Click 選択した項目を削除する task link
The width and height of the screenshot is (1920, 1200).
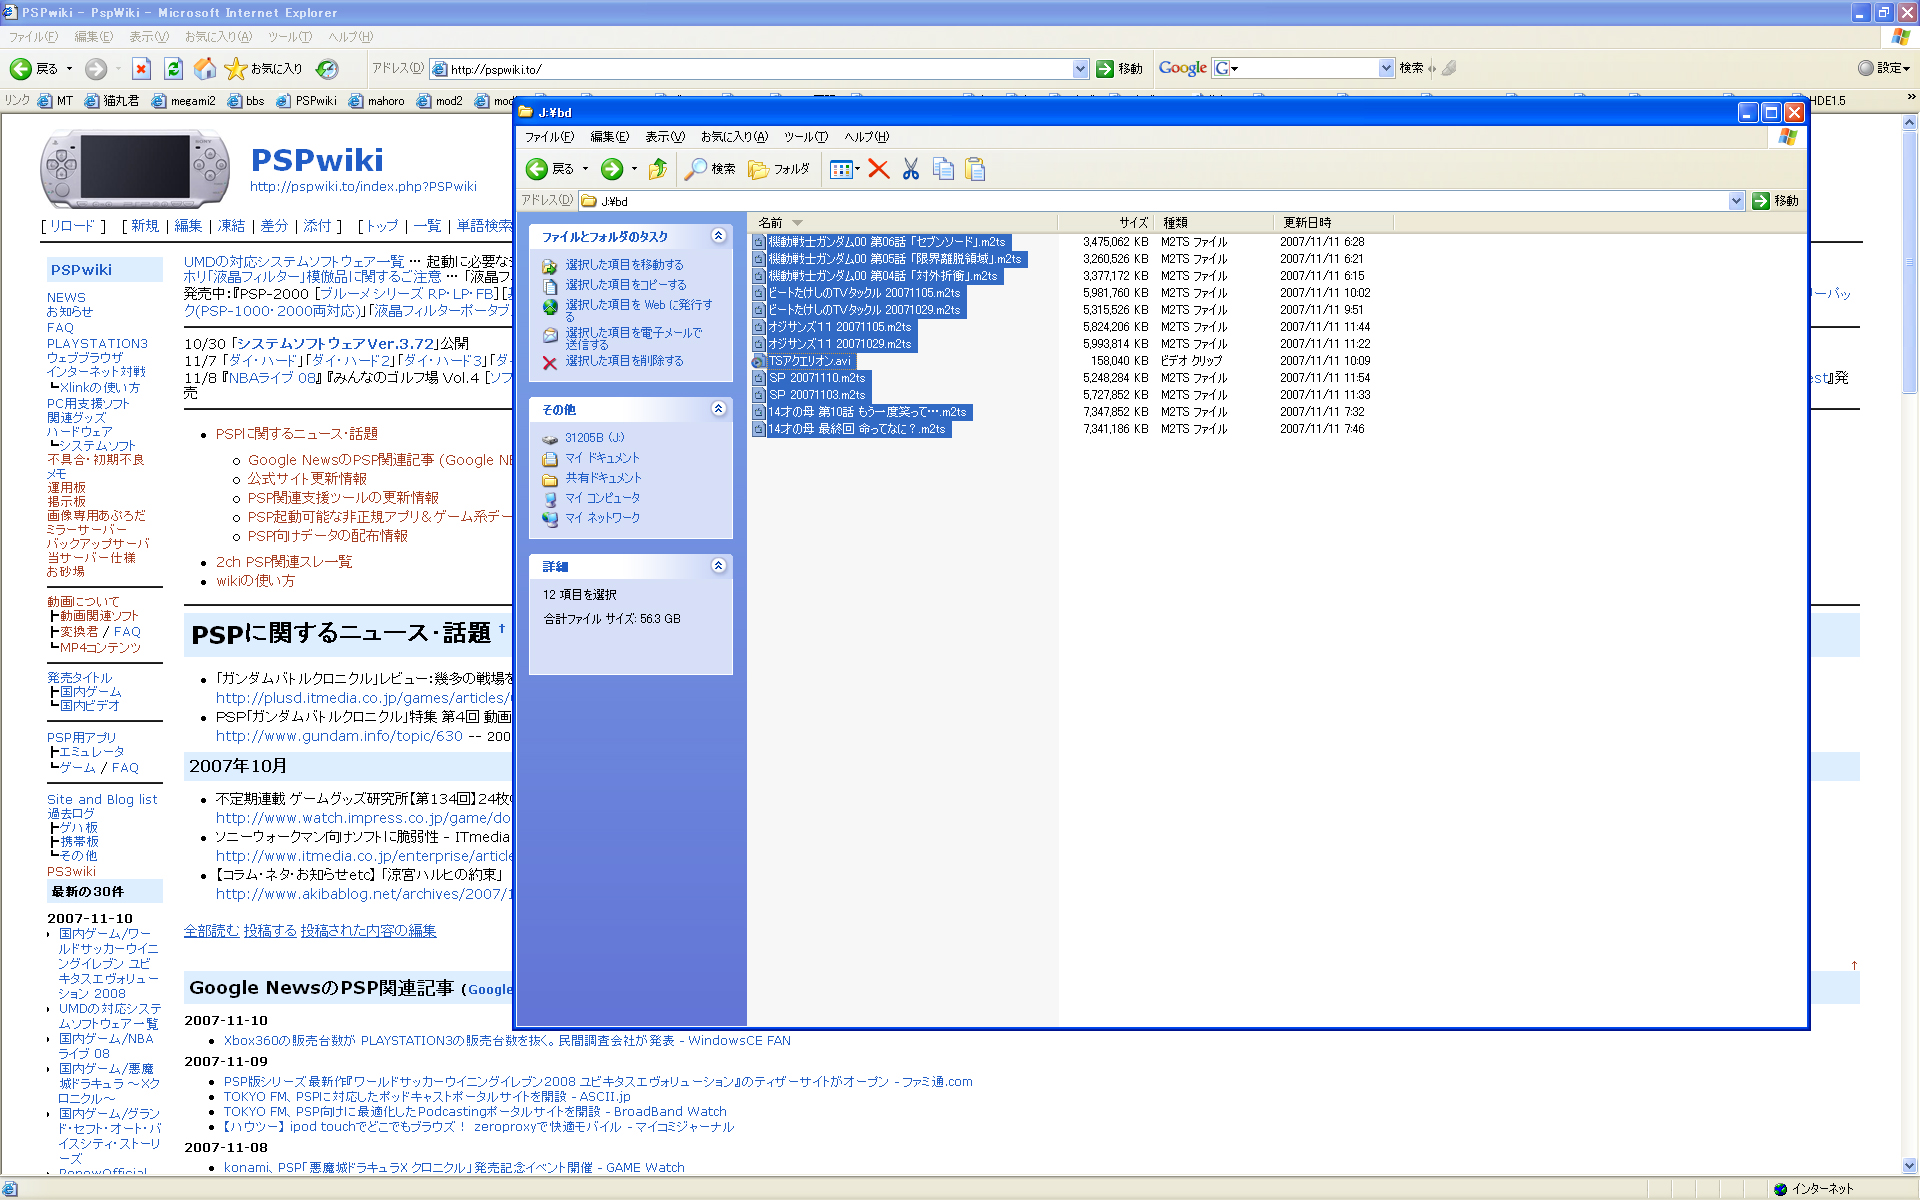(624, 361)
